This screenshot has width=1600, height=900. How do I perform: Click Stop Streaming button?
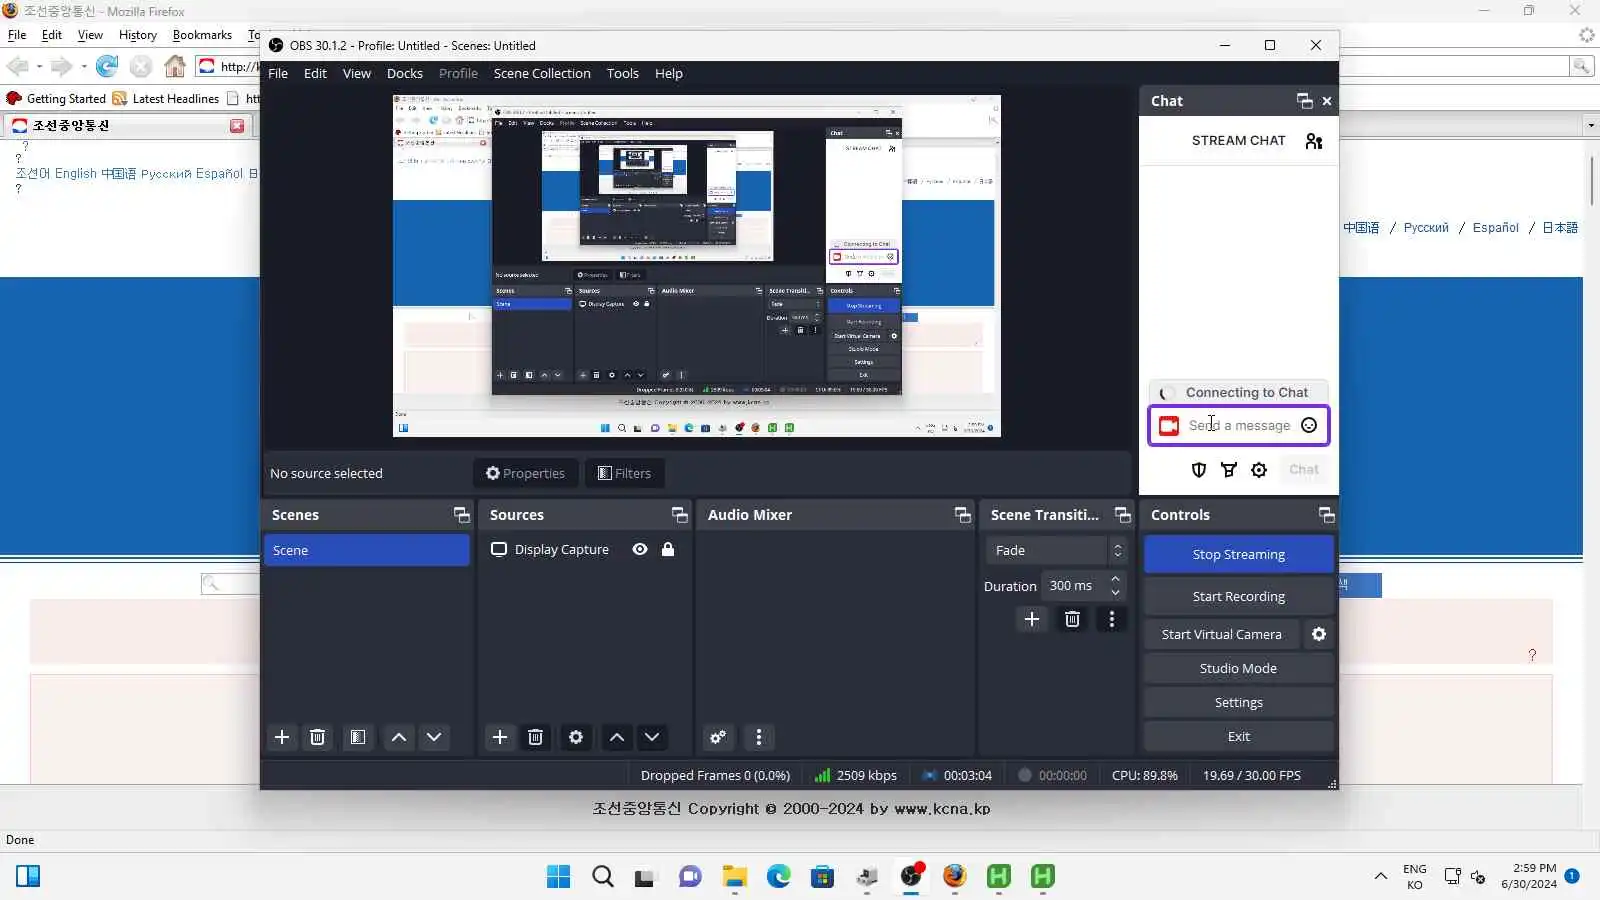(x=1239, y=554)
